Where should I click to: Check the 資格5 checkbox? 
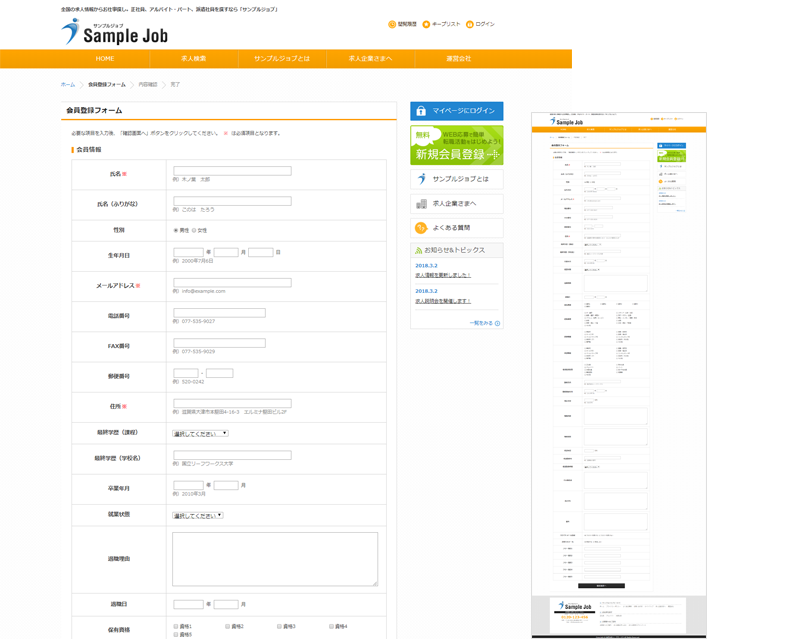(176, 634)
